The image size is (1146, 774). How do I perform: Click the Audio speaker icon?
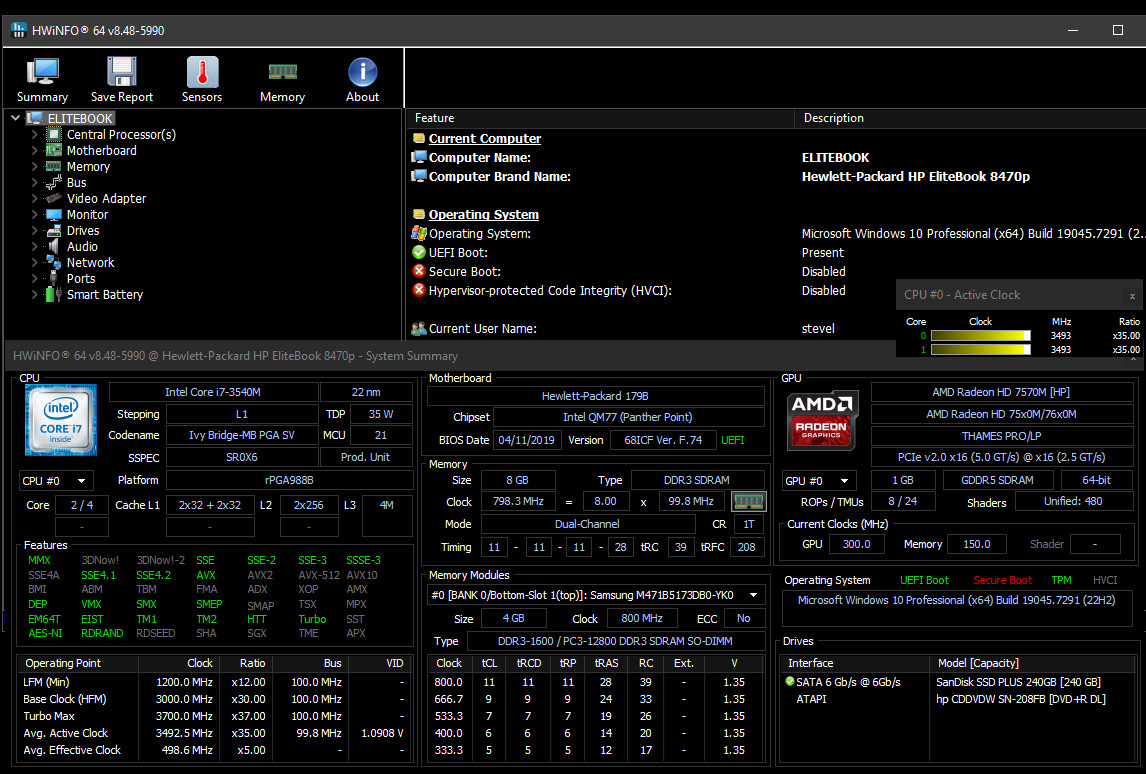54,246
